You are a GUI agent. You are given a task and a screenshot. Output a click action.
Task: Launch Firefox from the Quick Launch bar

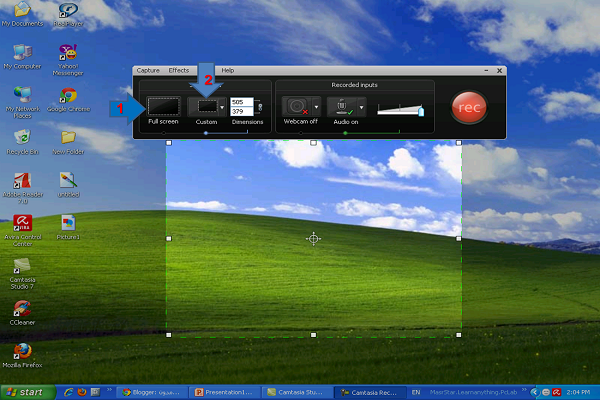[82, 392]
